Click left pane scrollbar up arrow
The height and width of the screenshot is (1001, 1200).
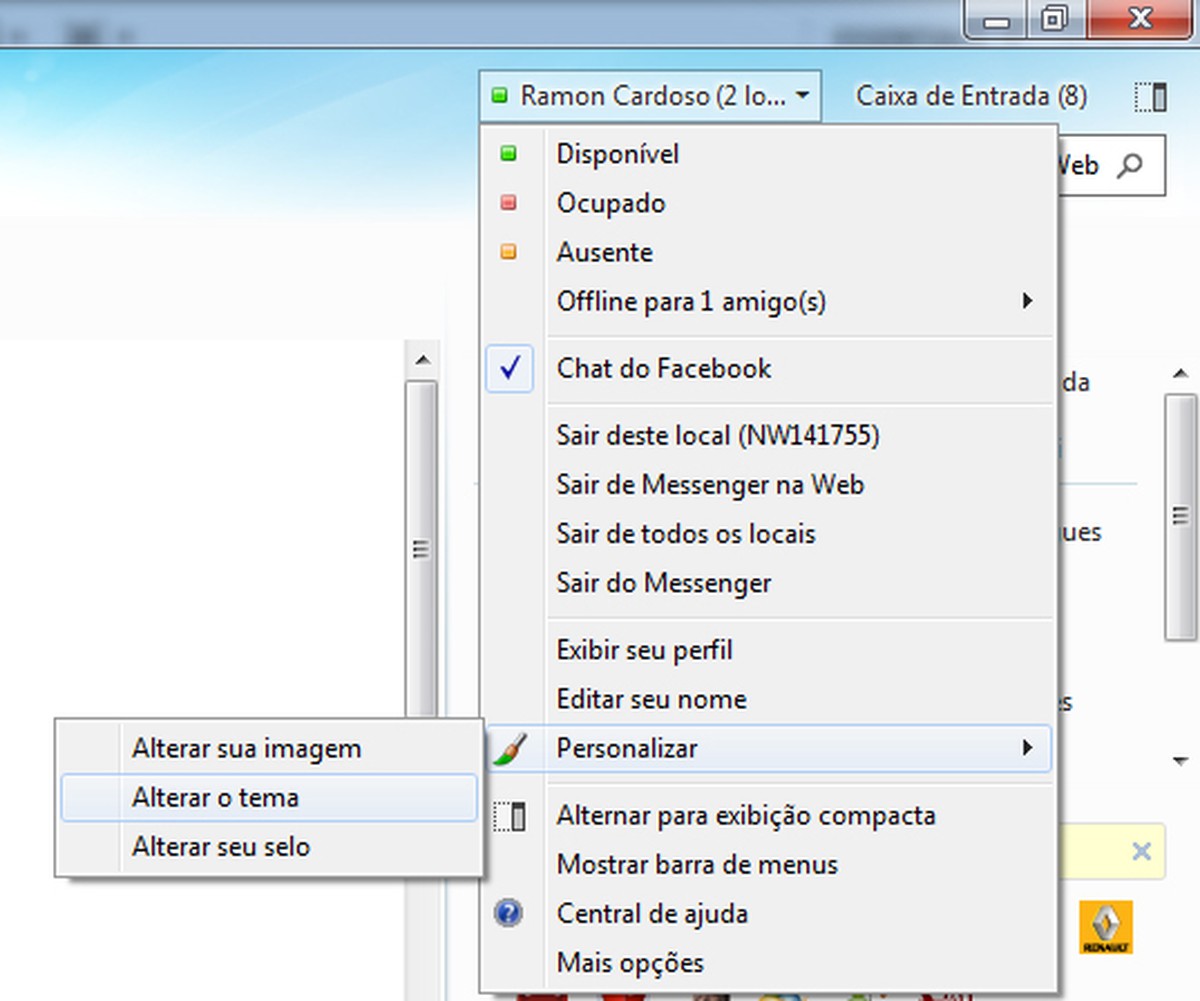click(x=422, y=359)
